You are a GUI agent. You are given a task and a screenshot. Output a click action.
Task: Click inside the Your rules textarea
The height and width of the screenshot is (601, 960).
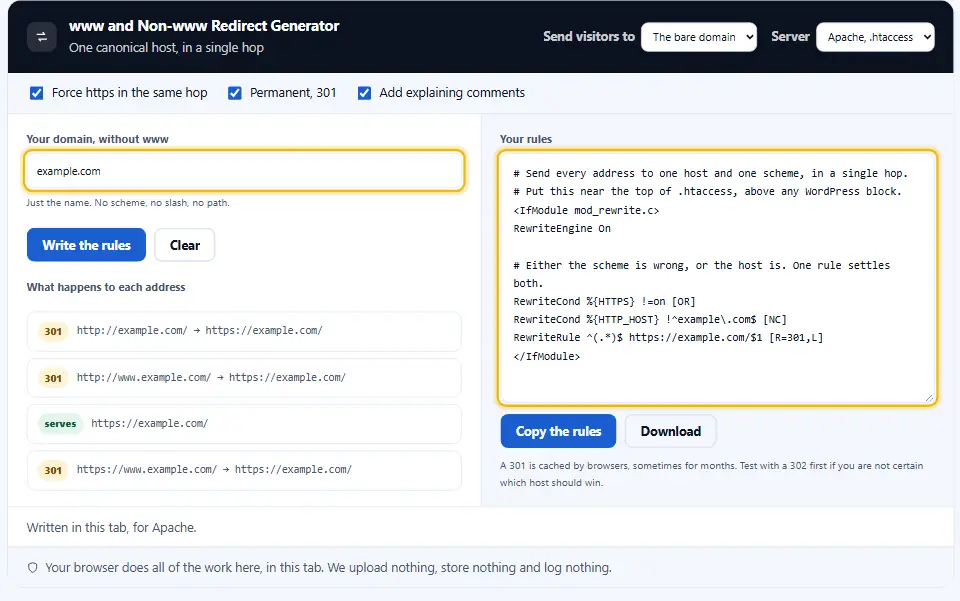tap(717, 278)
